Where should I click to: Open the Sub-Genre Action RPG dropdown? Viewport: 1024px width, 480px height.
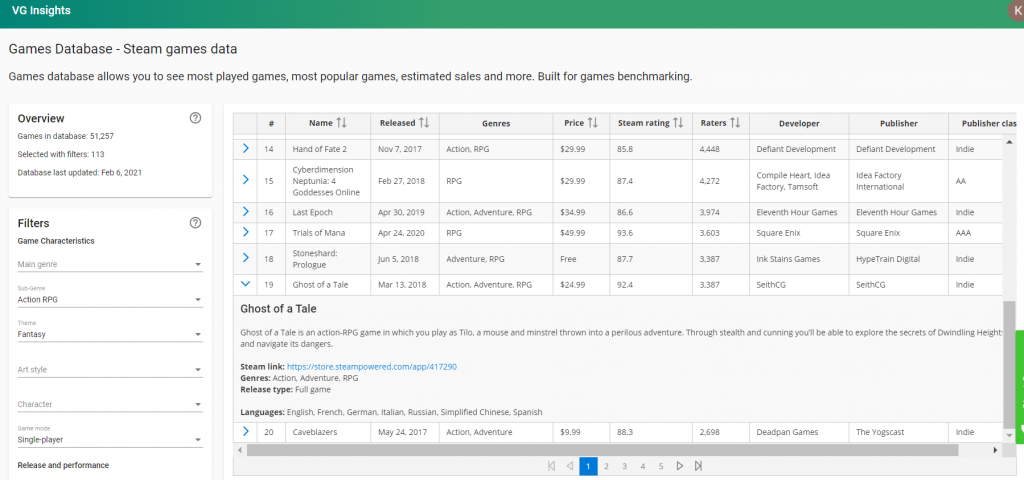(x=110, y=300)
